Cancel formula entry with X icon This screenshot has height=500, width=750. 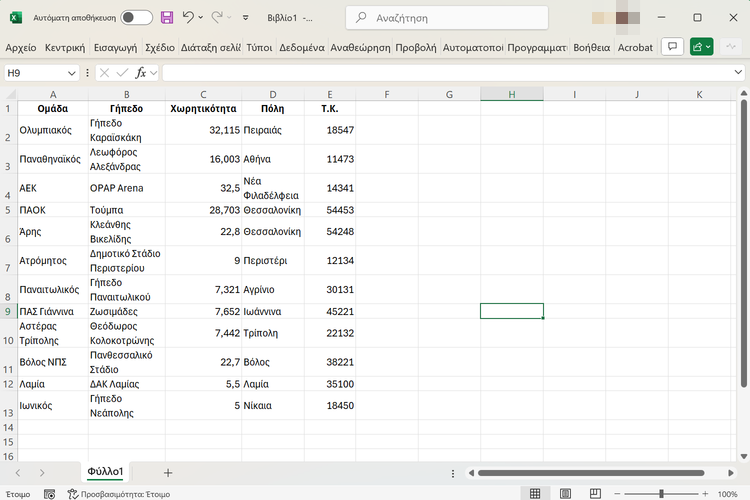[104, 73]
